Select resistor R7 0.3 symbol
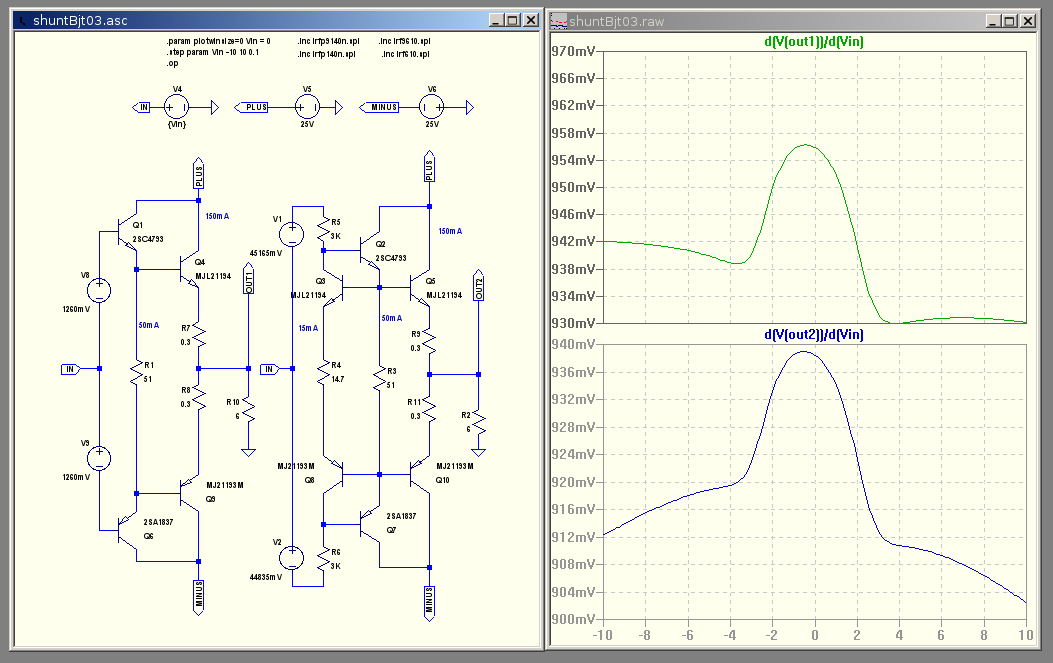Image resolution: width=1053 pixels, height=663 pixels. point(199,335)
